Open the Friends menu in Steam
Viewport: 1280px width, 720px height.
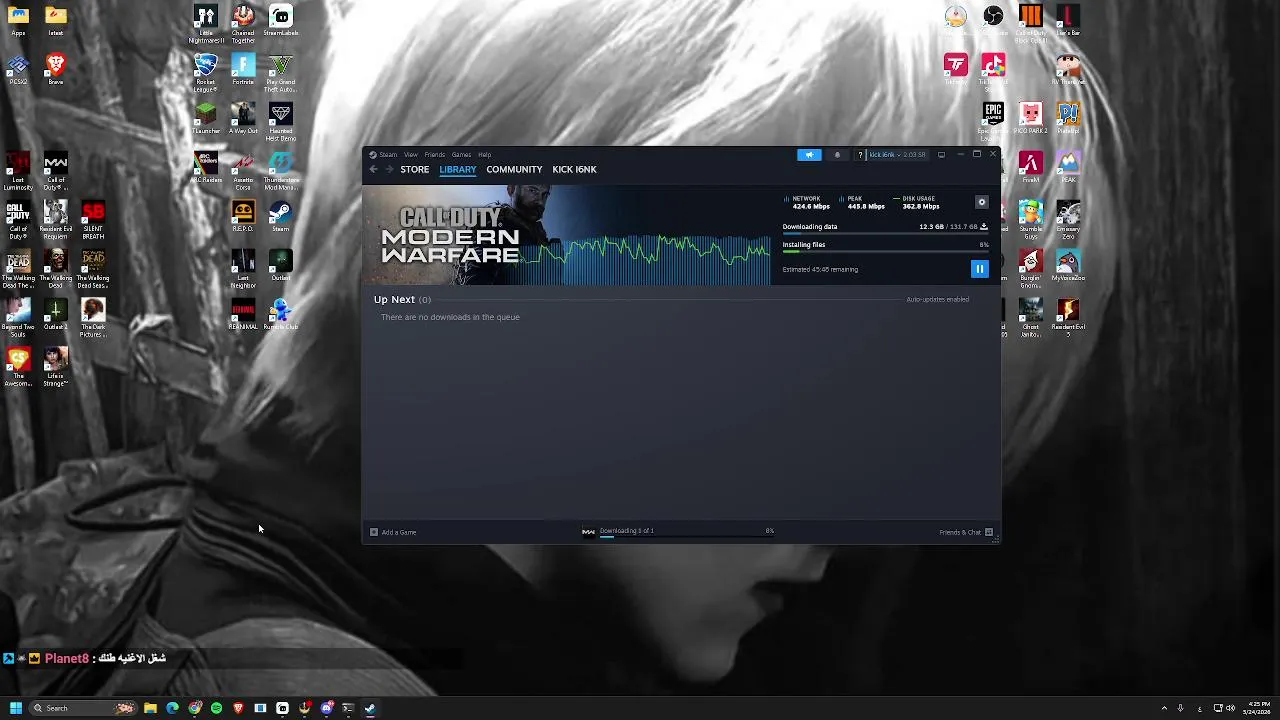coord(434,155)
